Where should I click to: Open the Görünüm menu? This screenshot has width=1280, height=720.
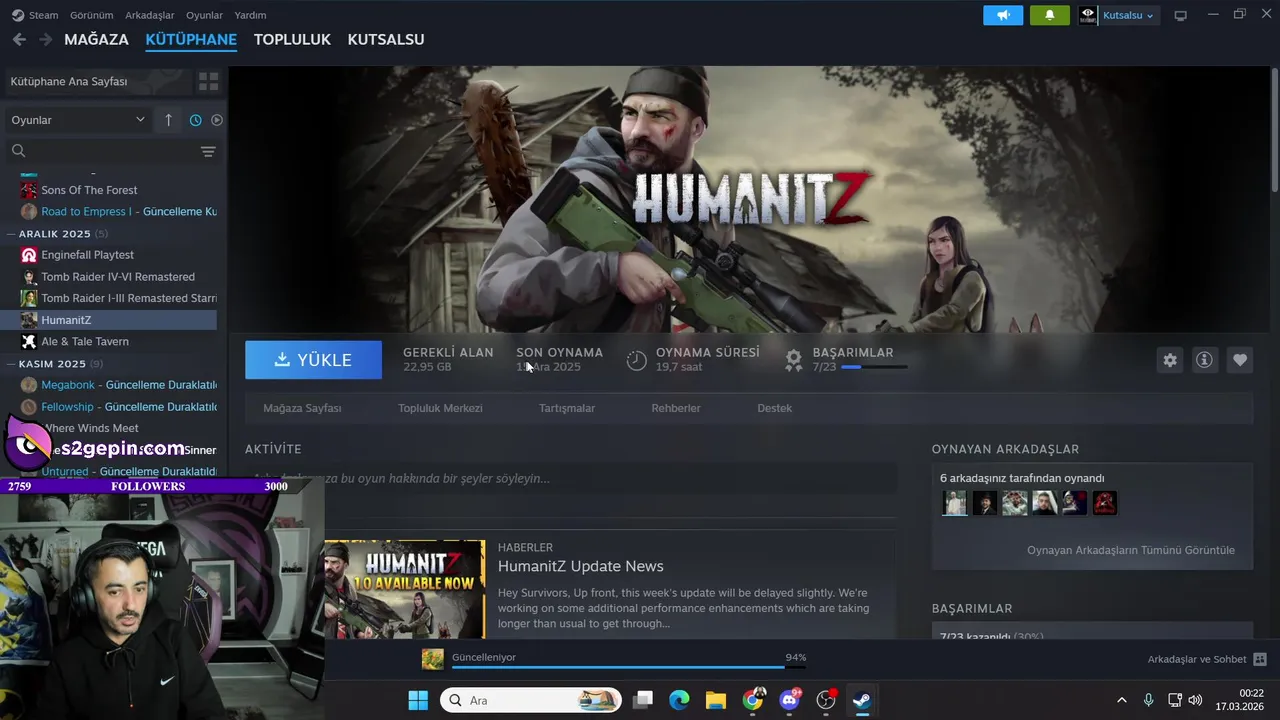(x=91, y=15)
